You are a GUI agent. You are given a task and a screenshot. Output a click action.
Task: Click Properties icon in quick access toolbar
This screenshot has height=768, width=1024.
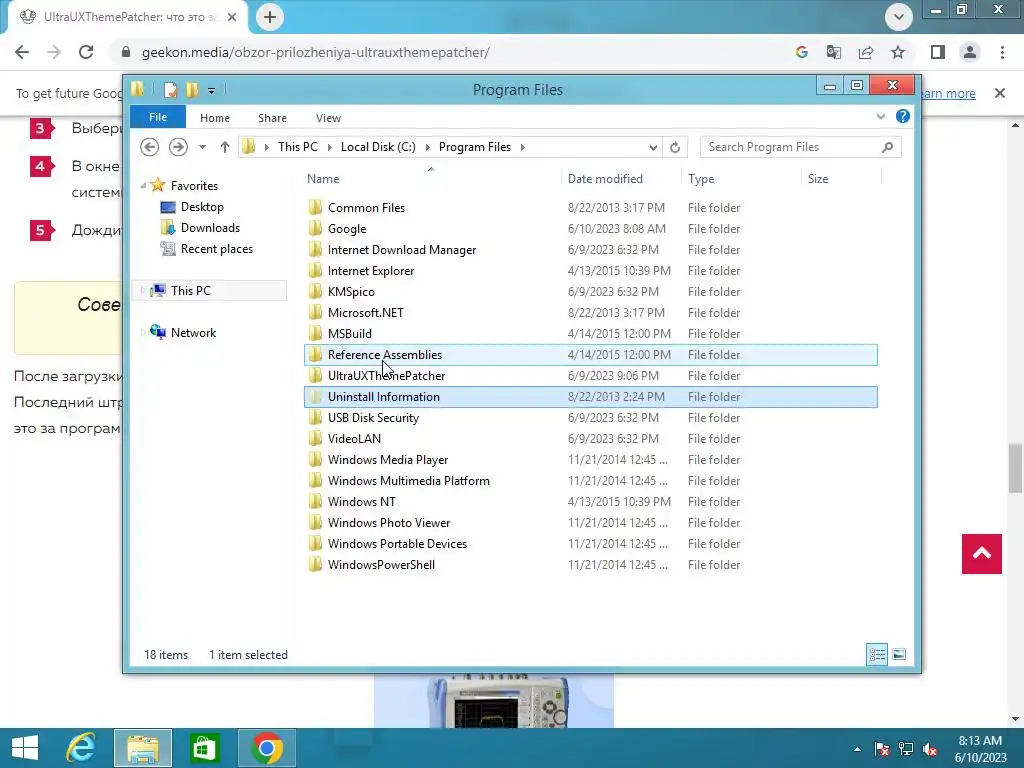coord(170,89)
